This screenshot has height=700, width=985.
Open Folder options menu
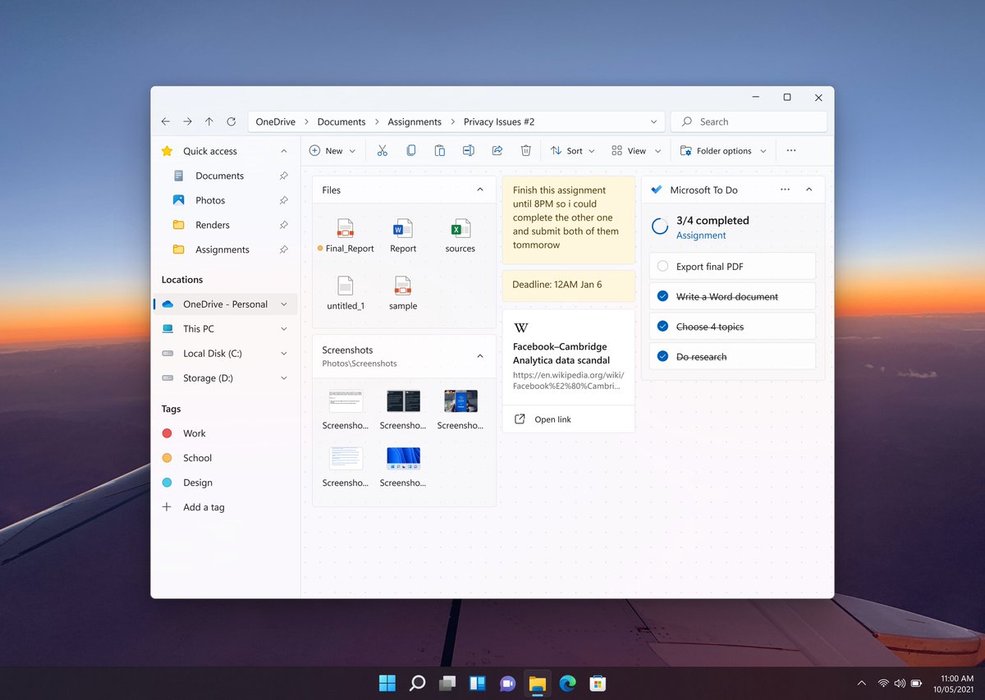(723, 151)
